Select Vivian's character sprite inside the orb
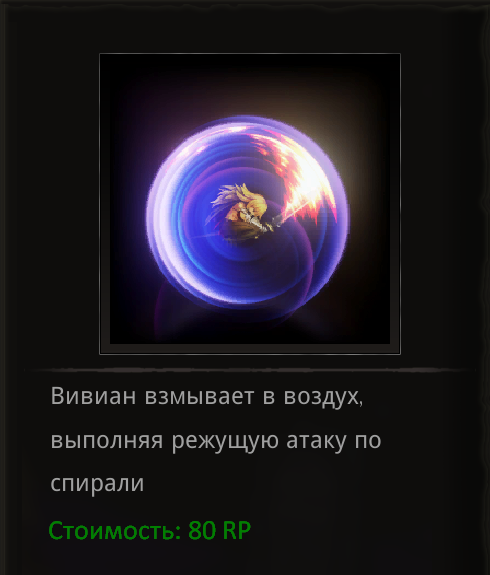 click(242, 213)
